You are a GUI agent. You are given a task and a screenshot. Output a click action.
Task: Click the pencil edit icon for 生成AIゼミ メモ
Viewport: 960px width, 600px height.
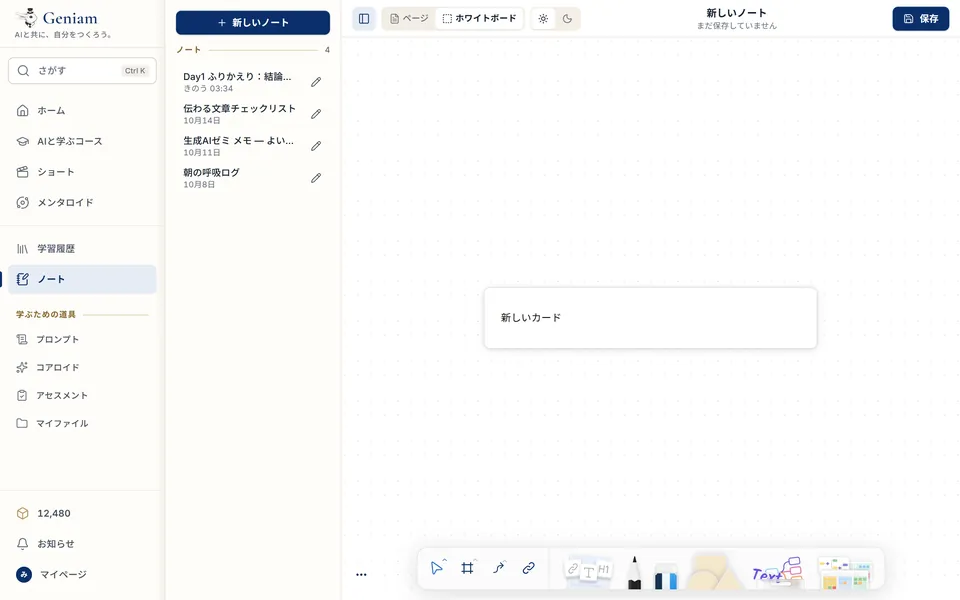pos(316,146)
